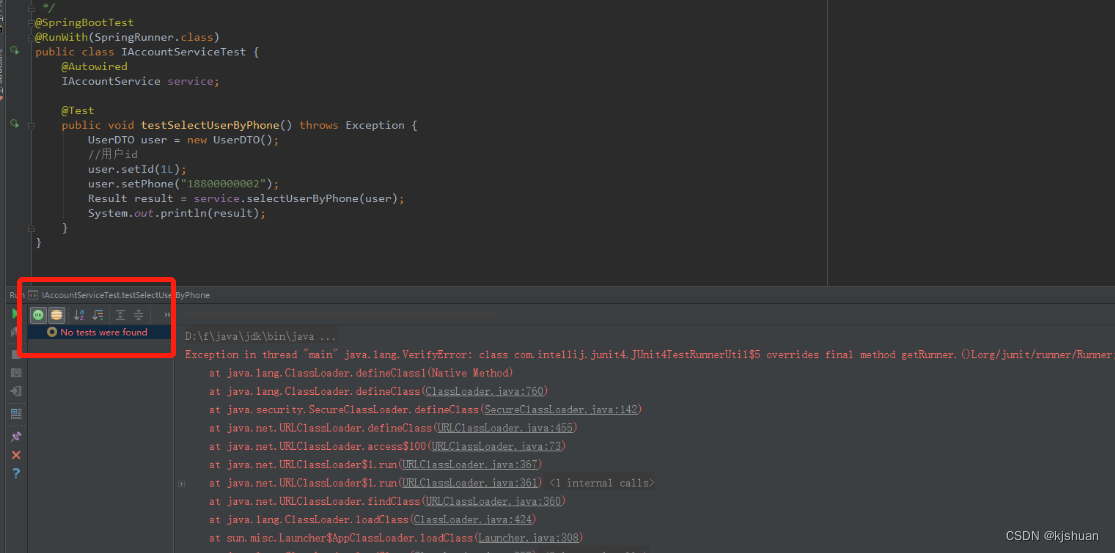Viewport: 1115px width, 553px height.
Task: Open link URLClassLoader.java:455
Action: [x=505, y=428]
